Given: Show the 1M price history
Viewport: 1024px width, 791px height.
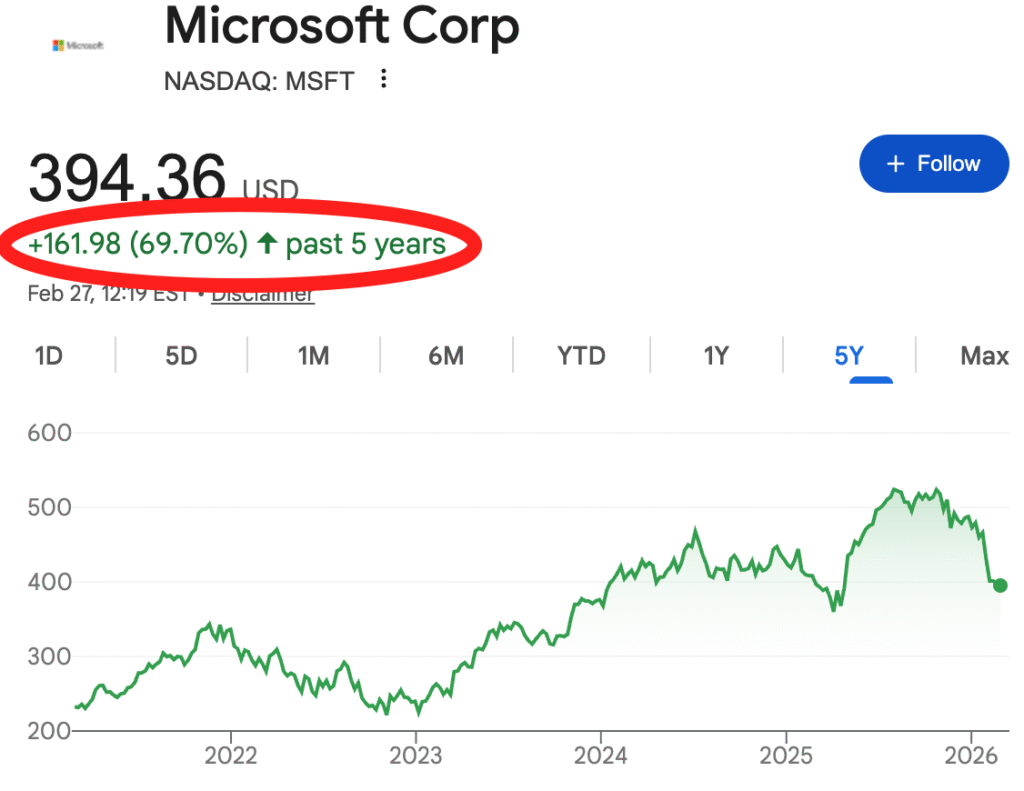Looking at the screenshot, I should pyautogui.click(x=313, y=355).
